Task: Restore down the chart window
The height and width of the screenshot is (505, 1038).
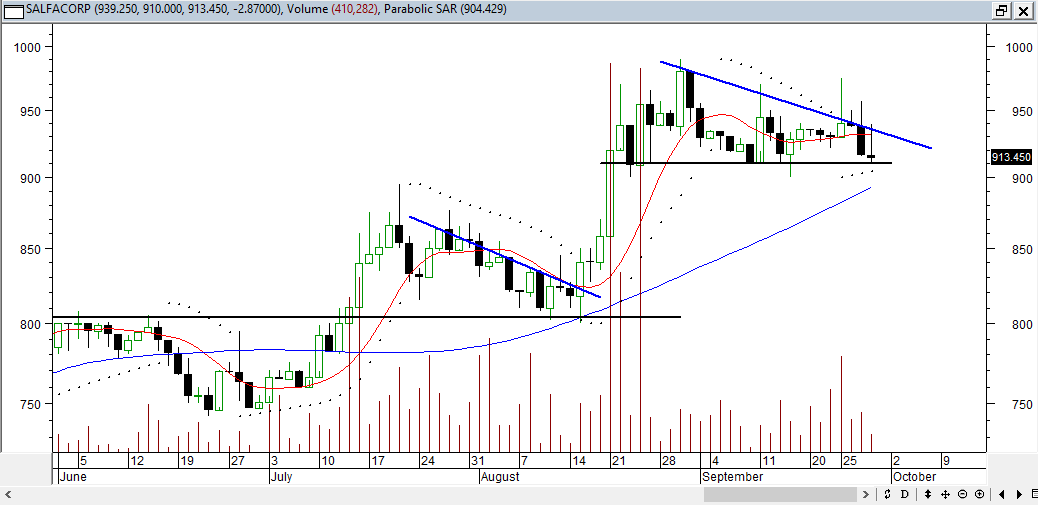Action: 1002,10
